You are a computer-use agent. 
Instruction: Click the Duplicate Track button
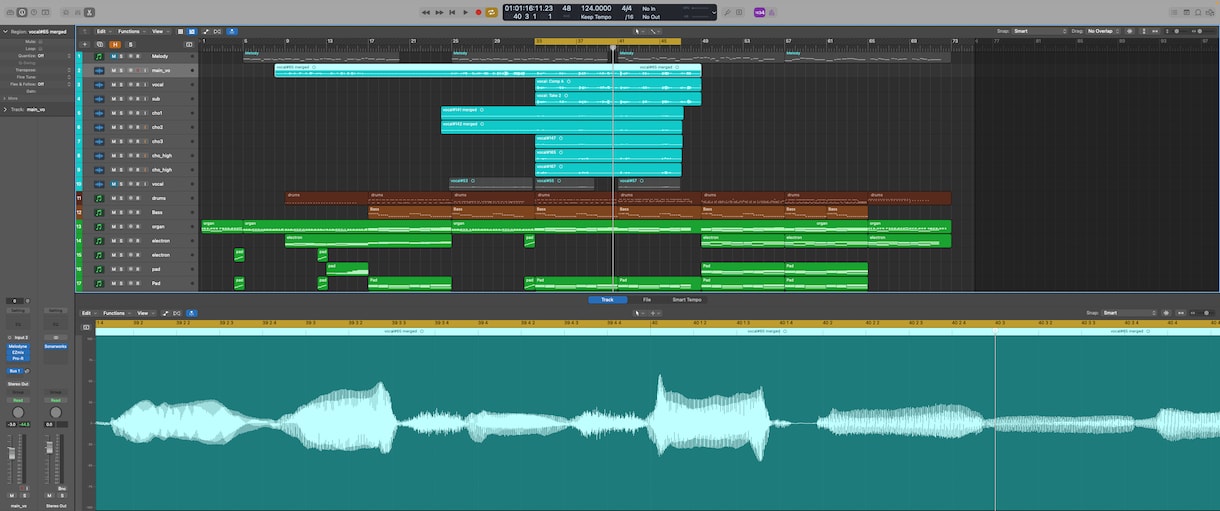click(100, 44)
